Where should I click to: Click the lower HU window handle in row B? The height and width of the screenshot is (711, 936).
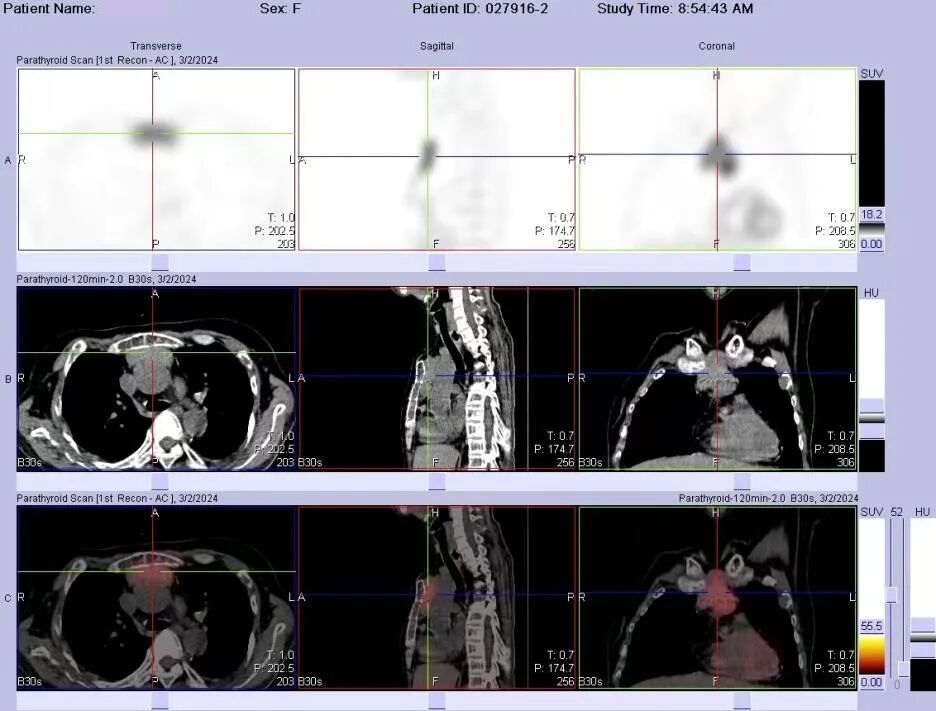point(872,431)
